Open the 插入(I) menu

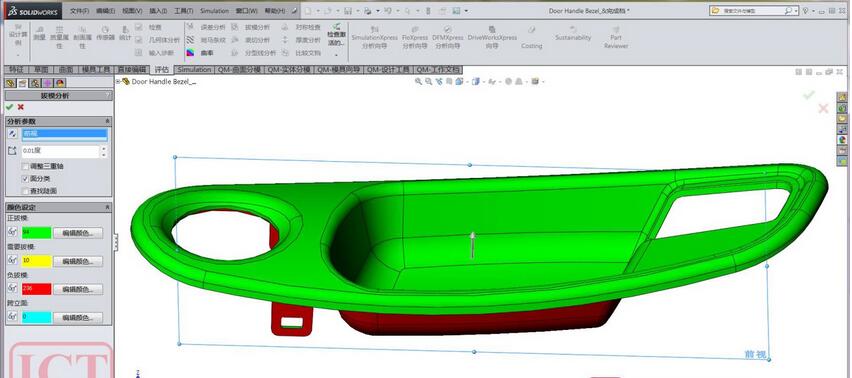click(x=158, y=11)
